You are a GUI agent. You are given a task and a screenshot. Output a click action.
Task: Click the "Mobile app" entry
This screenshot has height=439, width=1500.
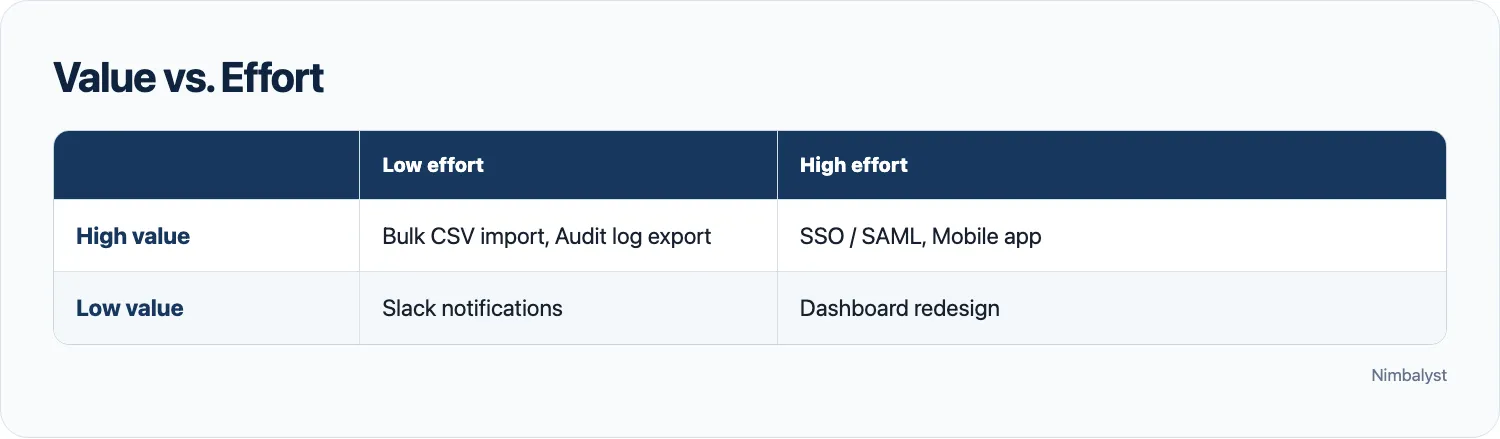pyautogui.click(x=987, y=236)
